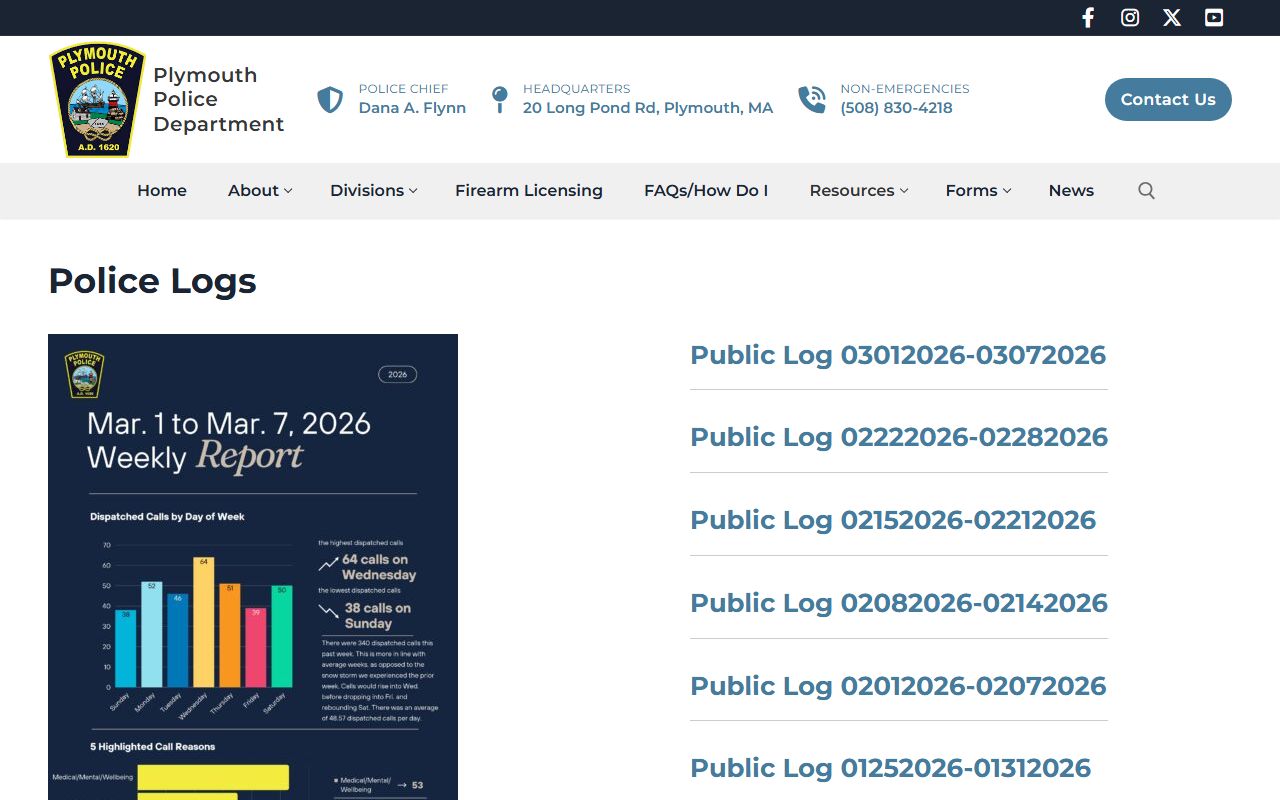Click "5 Highlighted Call Reasons" heading
The image size is (1280, 800).
click(x=152, y=747)
